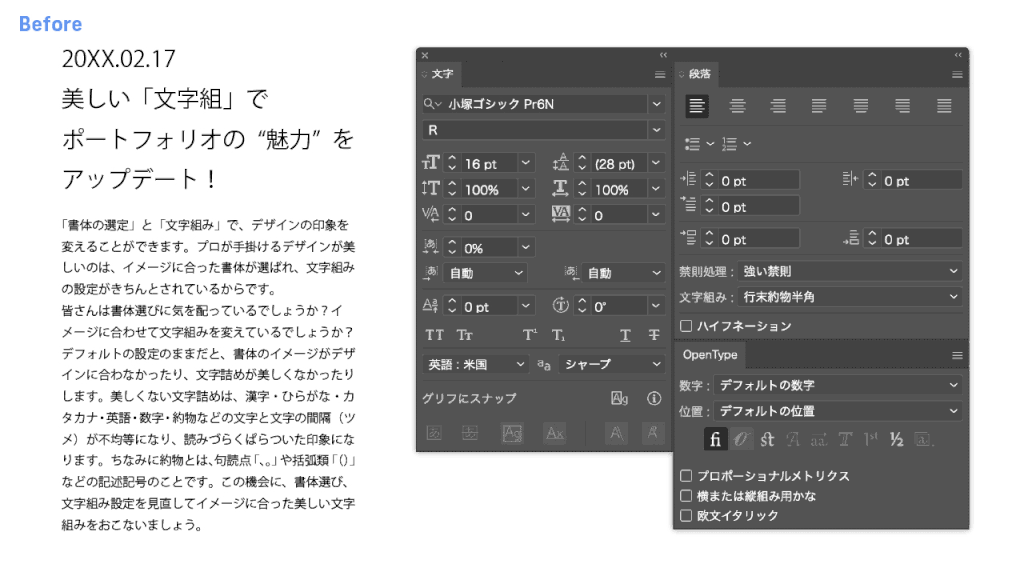
Task: Collapse character panel with double arrows
Action: point(664,56)
